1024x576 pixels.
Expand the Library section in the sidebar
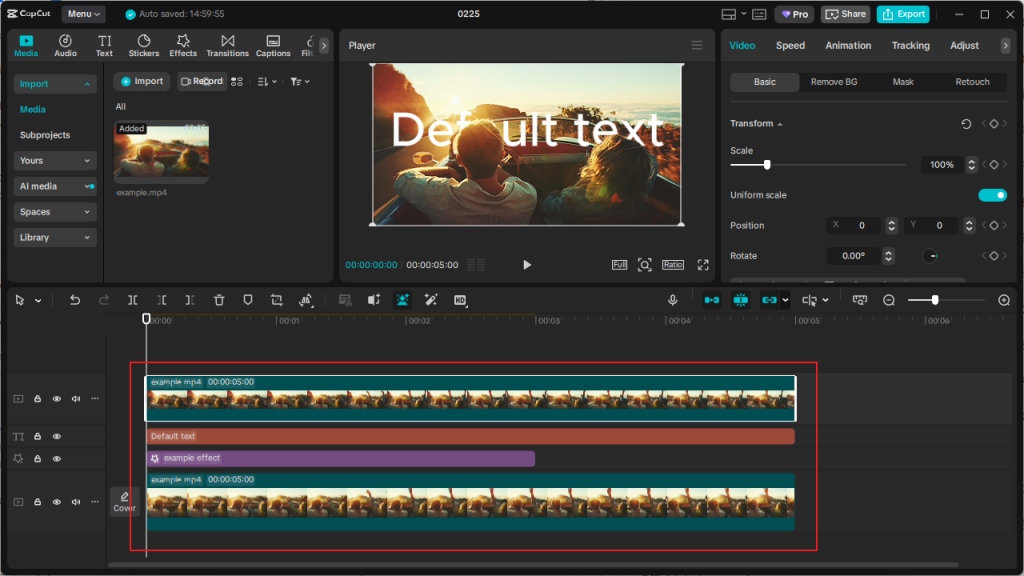[54, 237]
